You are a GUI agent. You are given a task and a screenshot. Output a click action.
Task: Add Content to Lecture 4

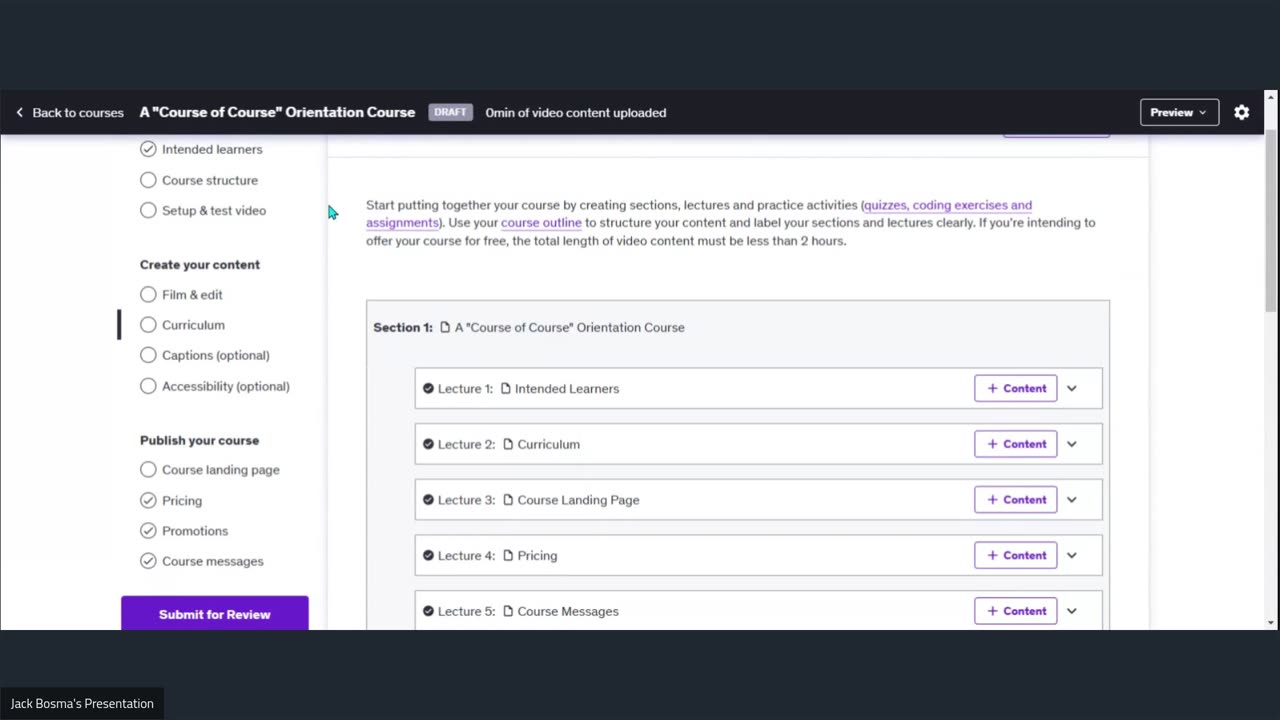pyautogui.click(x=1016, y=556)
